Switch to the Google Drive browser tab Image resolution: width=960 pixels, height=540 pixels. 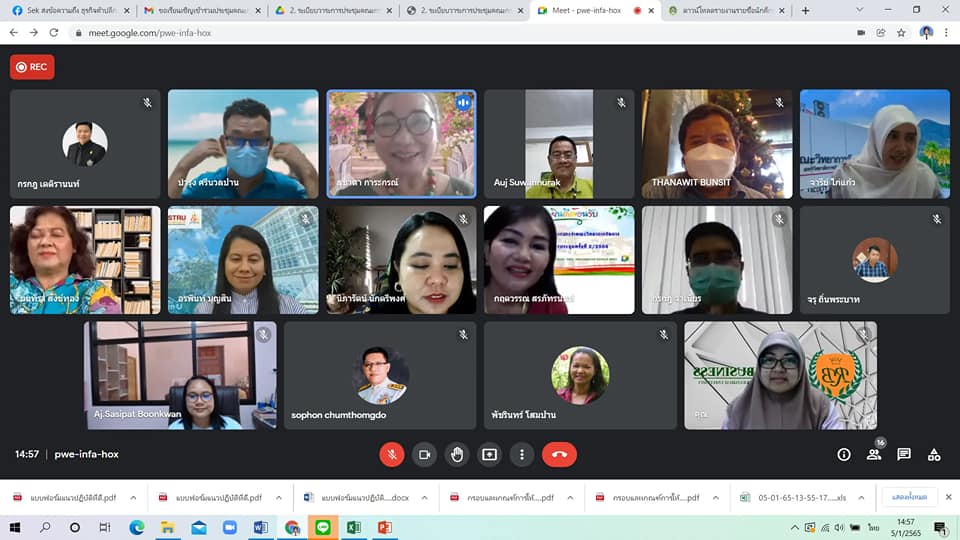point(333,10)
